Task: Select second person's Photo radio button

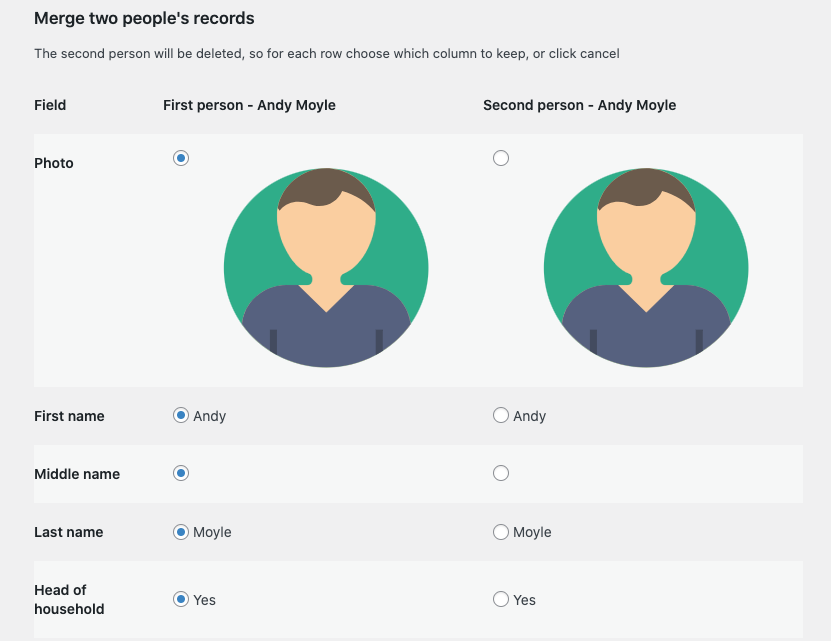Action: [x=501, y=158]
